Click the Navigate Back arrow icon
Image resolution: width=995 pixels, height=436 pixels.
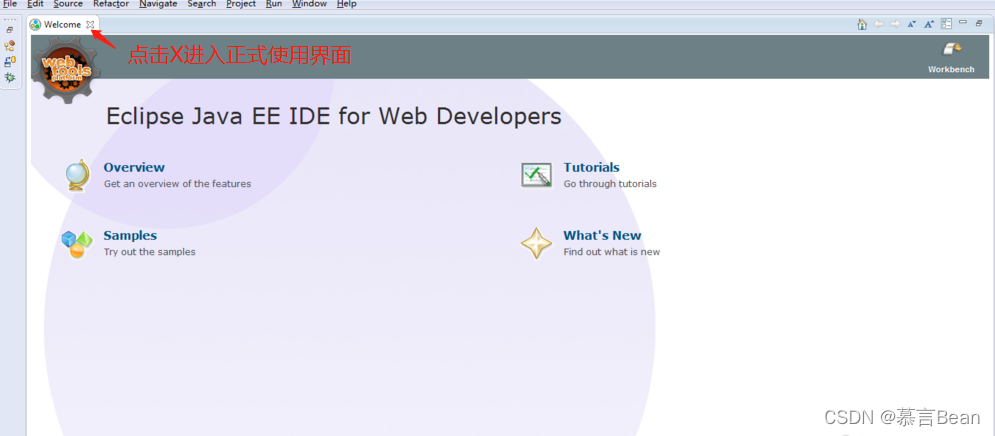click(879, 24)
